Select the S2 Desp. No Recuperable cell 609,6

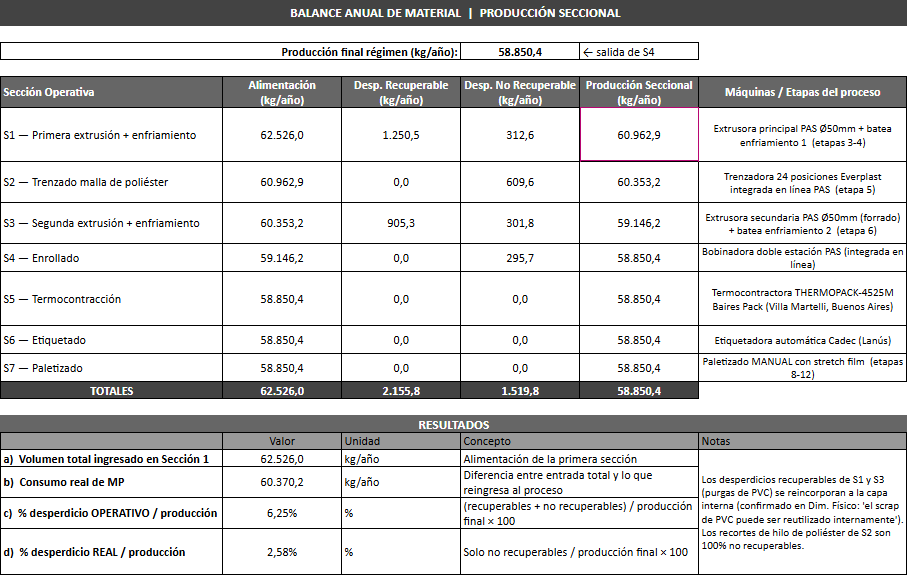pyautogui.click(x=520, y=182)
